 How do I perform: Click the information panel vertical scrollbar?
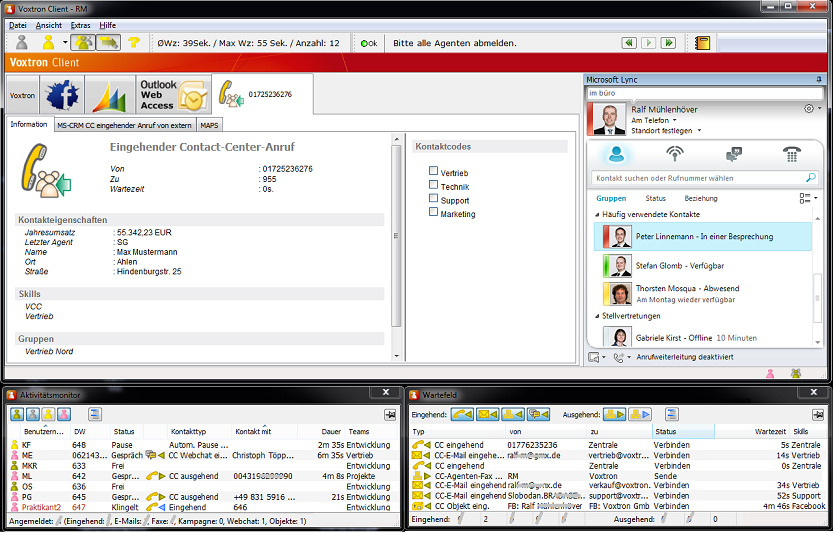pyautogui.click(x=396, y=235)
